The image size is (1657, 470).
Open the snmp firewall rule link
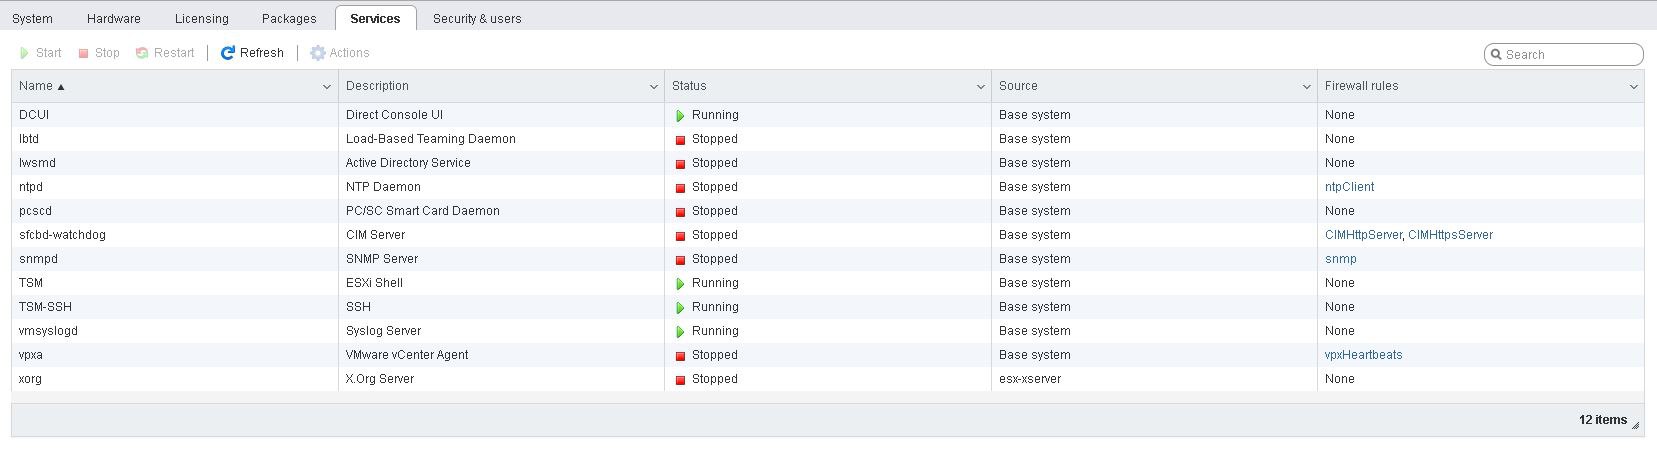[1340, 259]
